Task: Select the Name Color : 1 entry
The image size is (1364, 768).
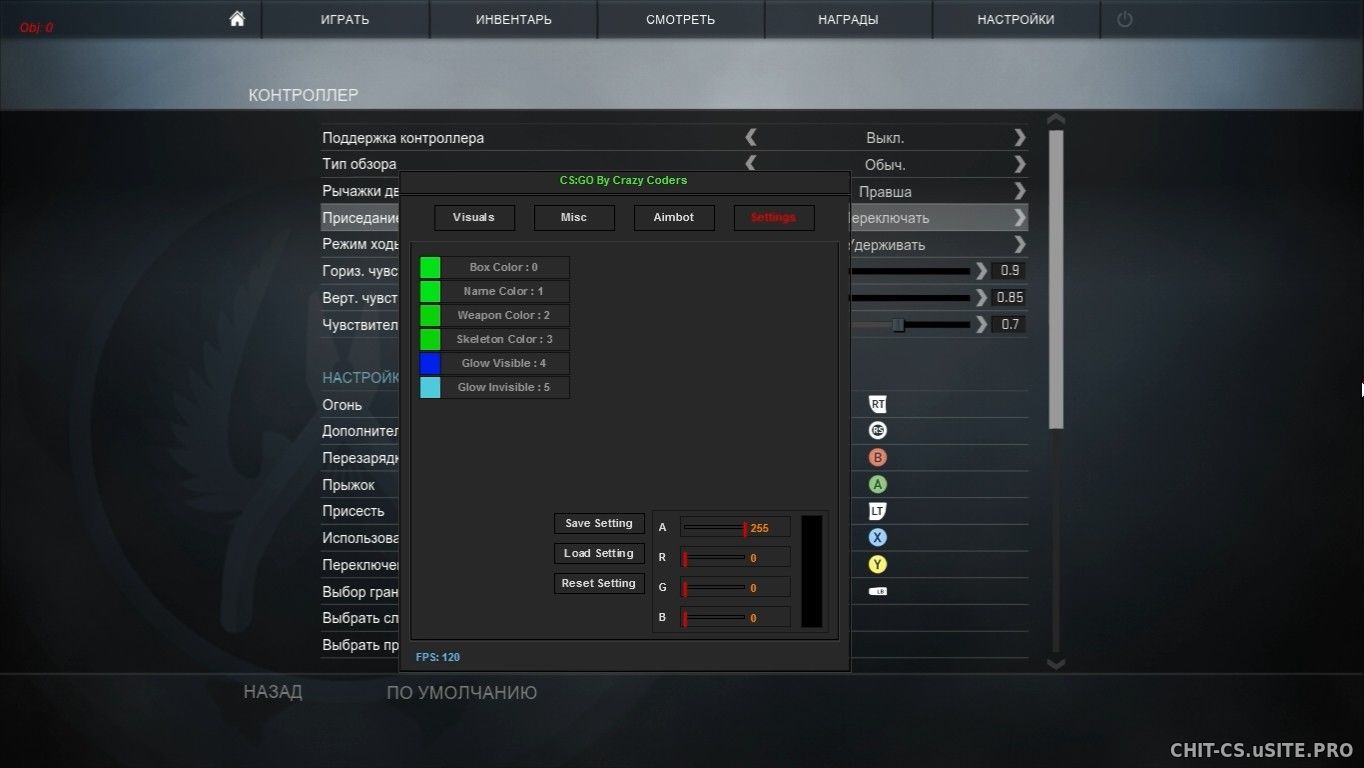Action: pyautogui.click(x=505, y=291)
